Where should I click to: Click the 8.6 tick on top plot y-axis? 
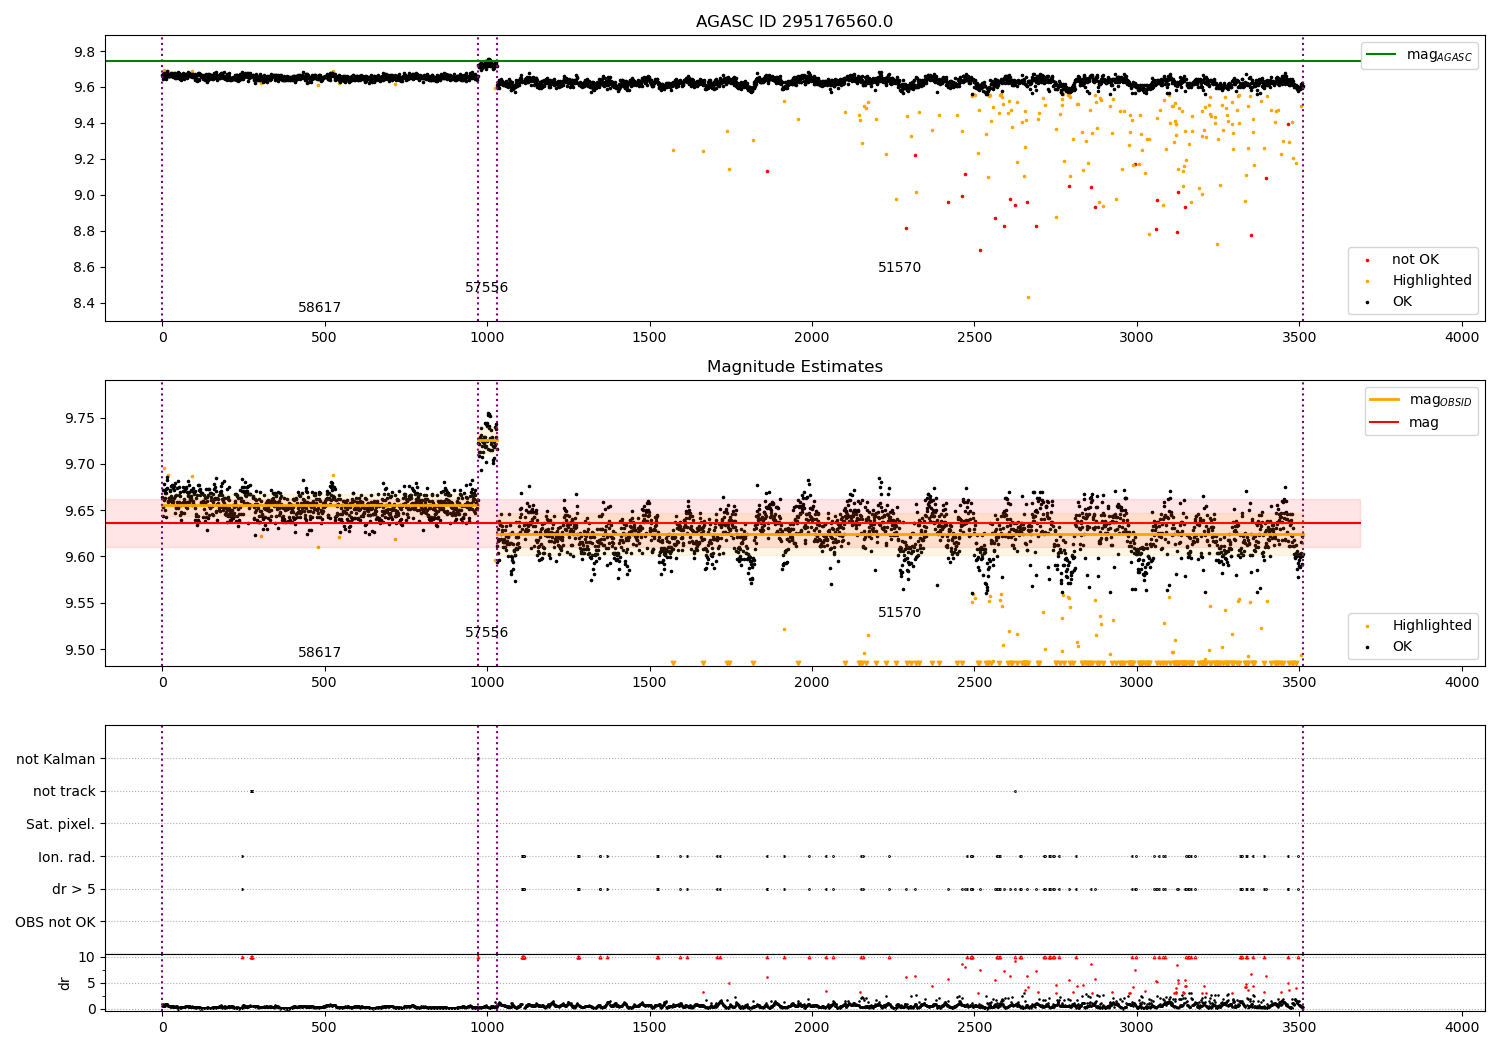coord(83,268)
